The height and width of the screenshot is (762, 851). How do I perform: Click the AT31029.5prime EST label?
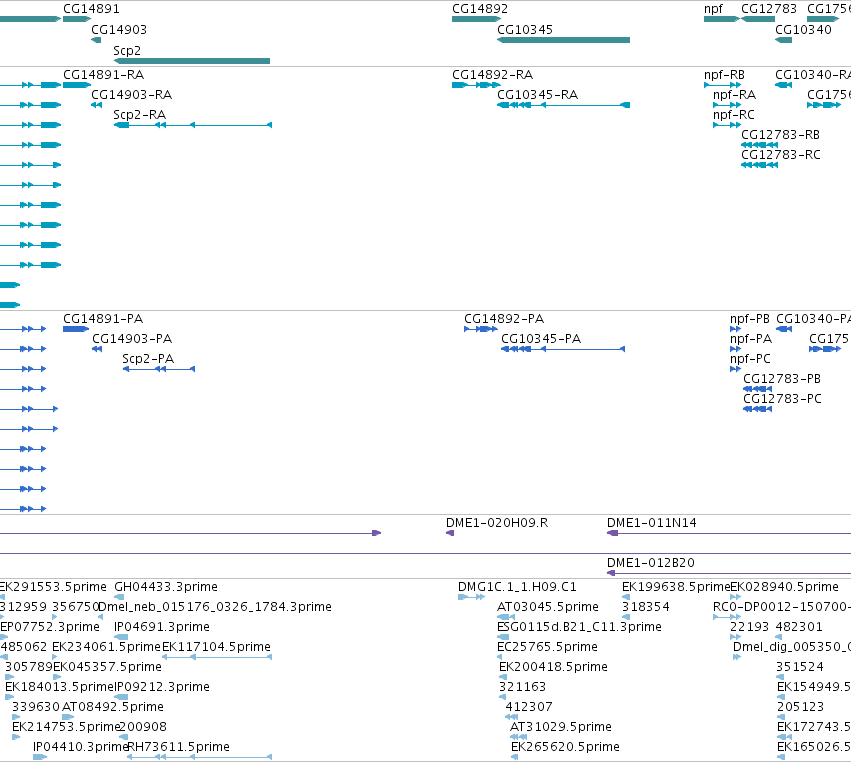tap(561, 727)
